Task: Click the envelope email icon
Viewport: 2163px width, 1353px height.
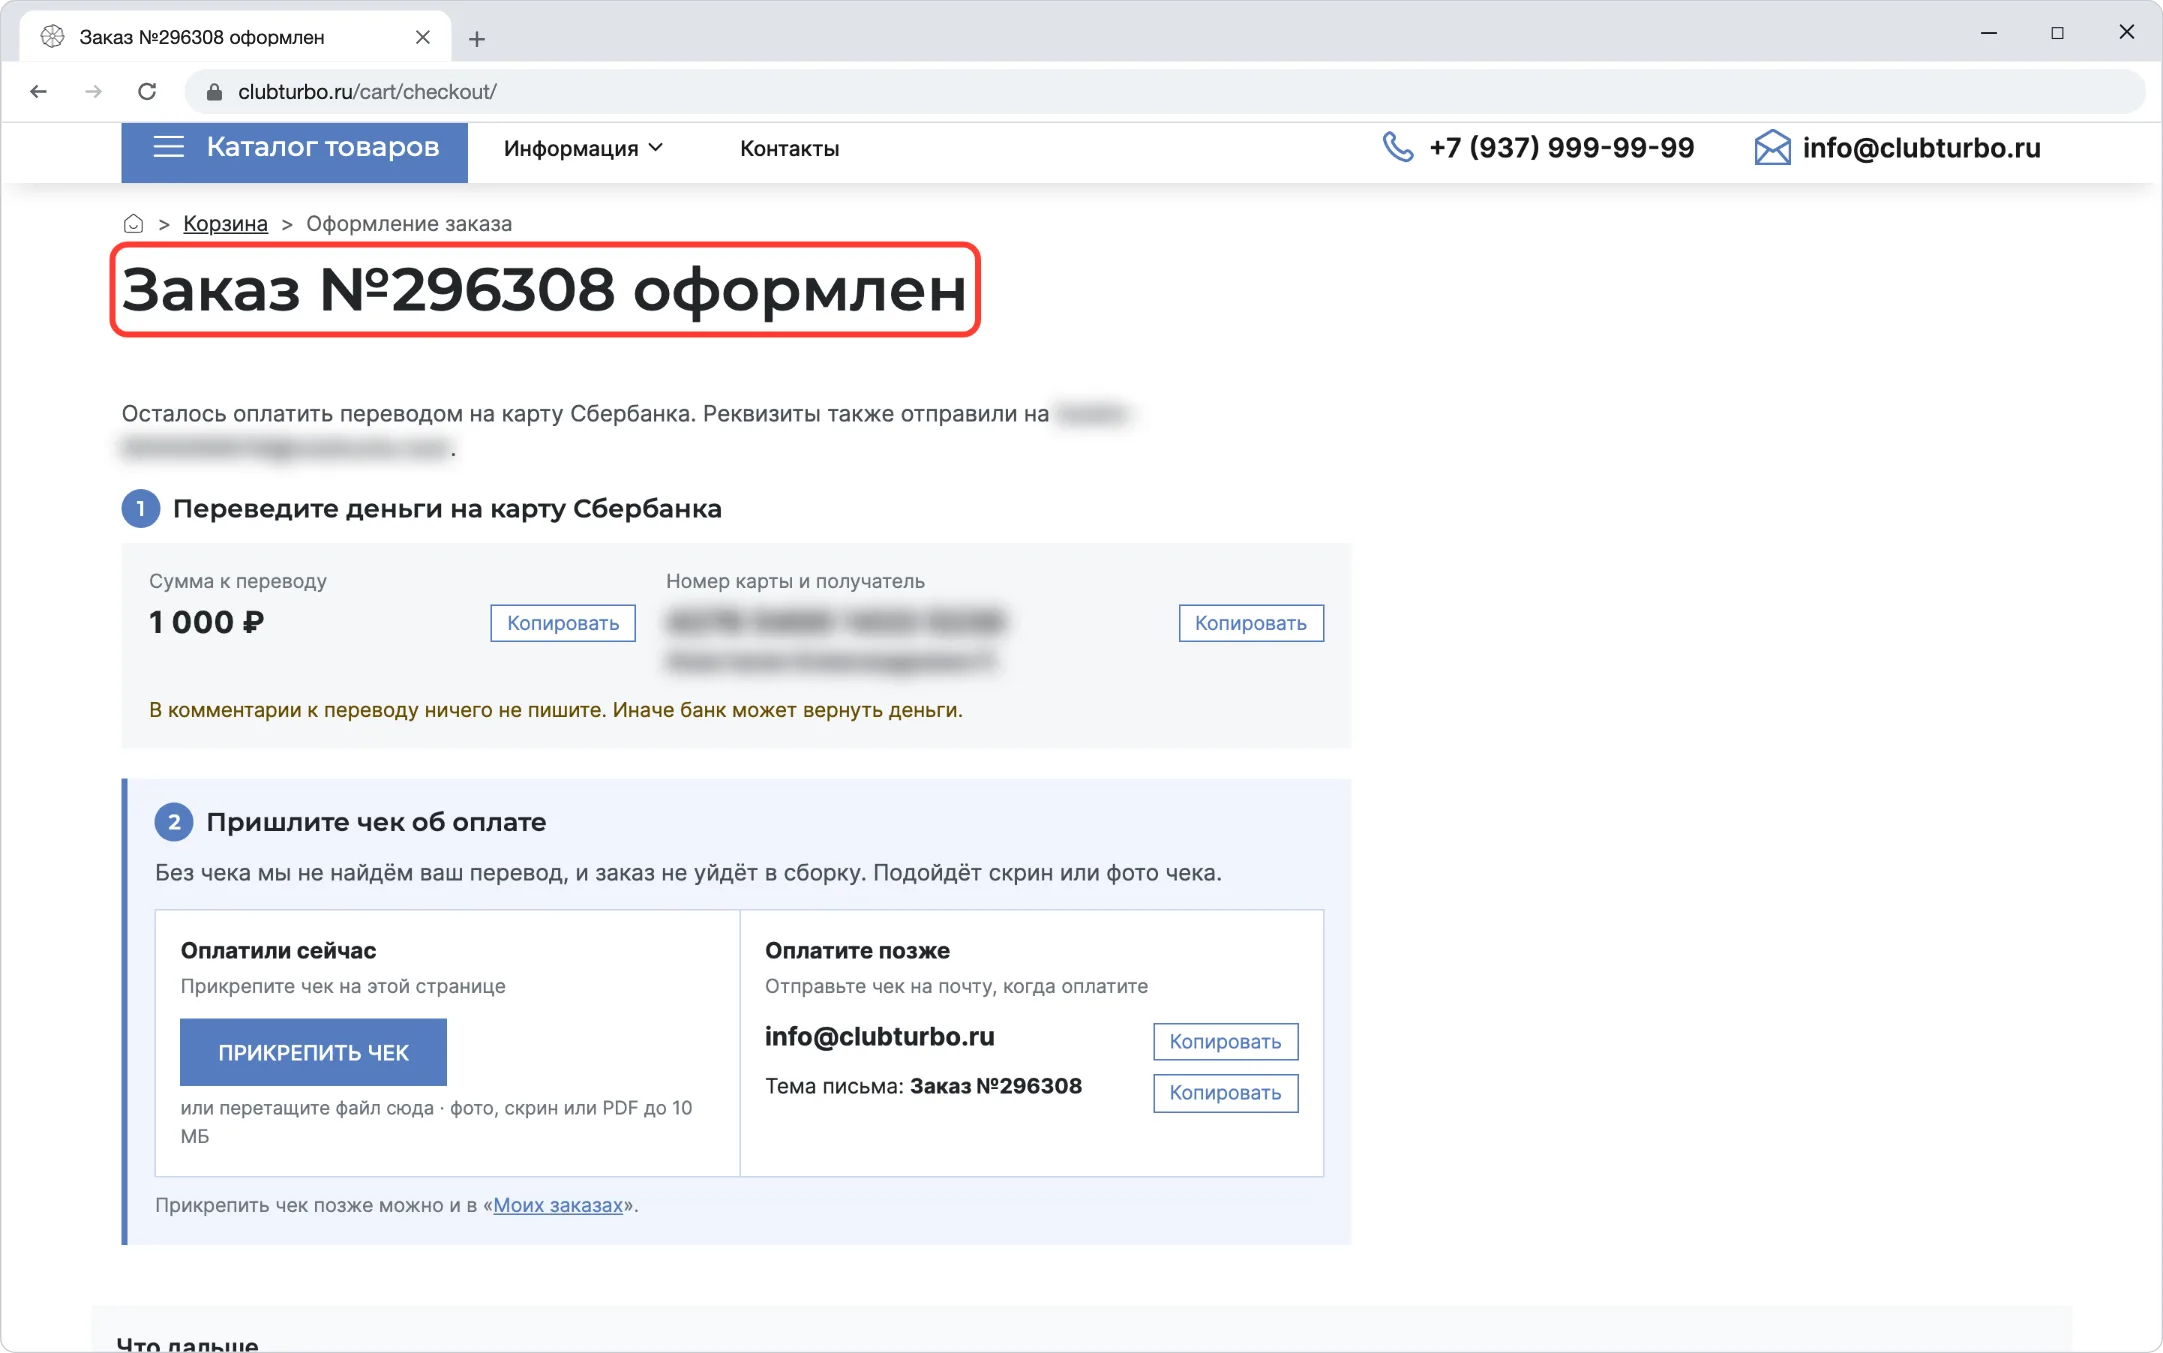Action: [1772, 148]
